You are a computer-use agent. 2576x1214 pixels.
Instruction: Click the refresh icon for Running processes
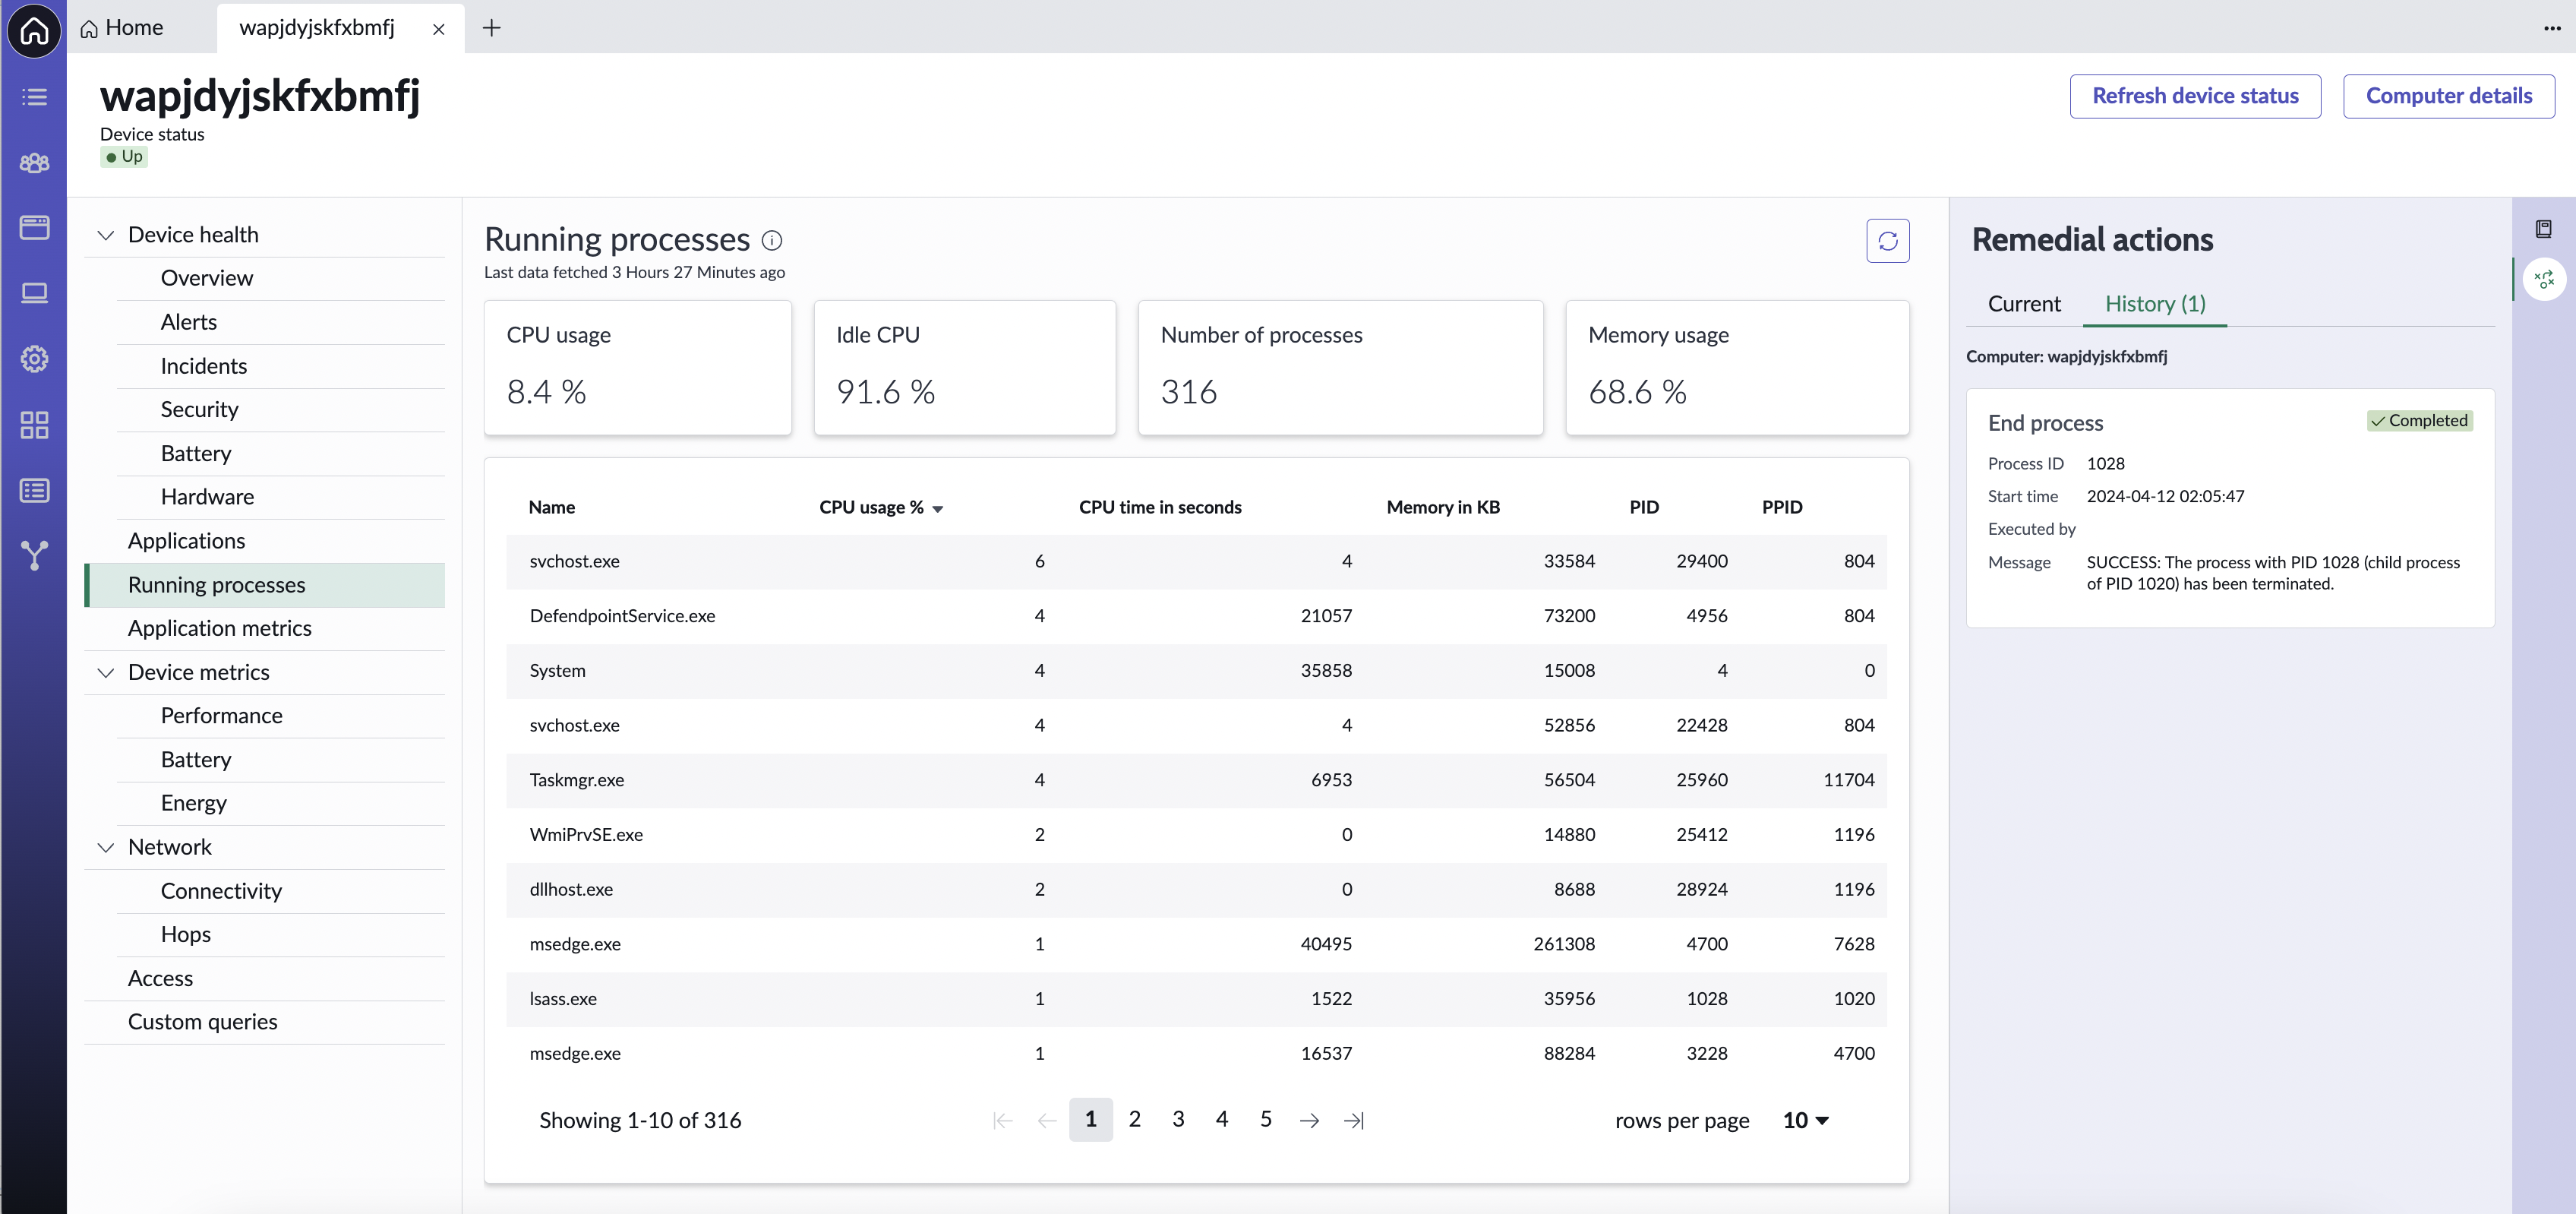click(x=1887, y=241)
